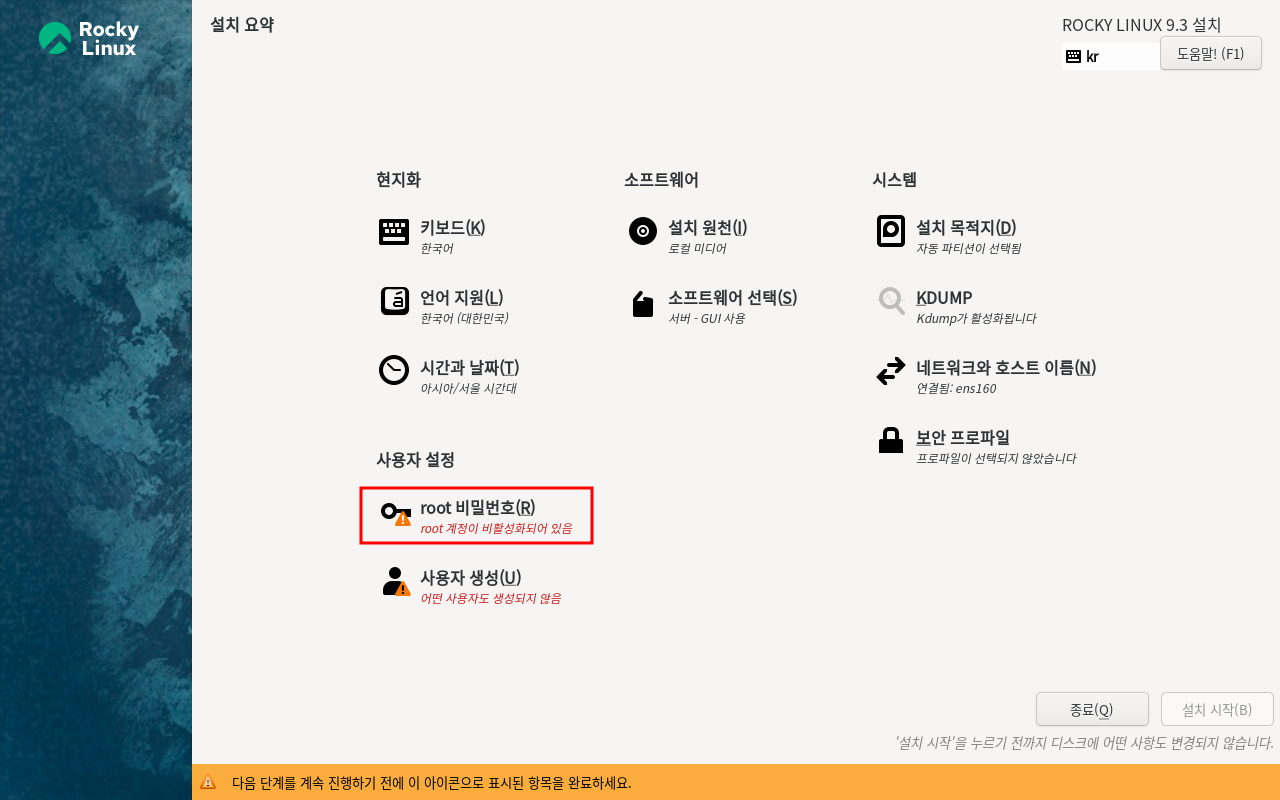This screenshot has height=800, width=1280.
Task: Click the ROCKY LINUX 9.3 설치 title
Action: pyautogui.click(x=1141, y=25)
